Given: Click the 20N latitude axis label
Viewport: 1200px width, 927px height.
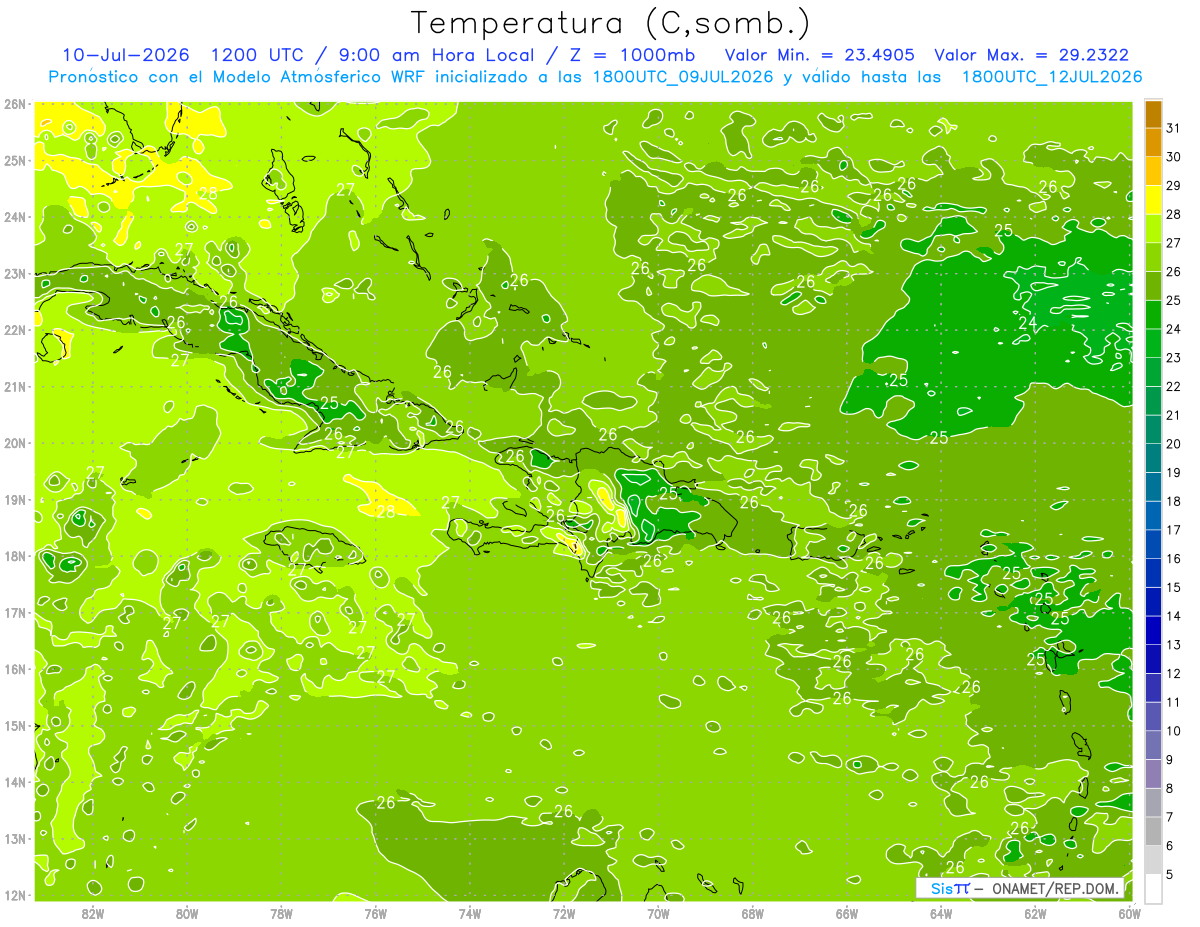Looking at the screenshot, I should click(x=15, y=443).
